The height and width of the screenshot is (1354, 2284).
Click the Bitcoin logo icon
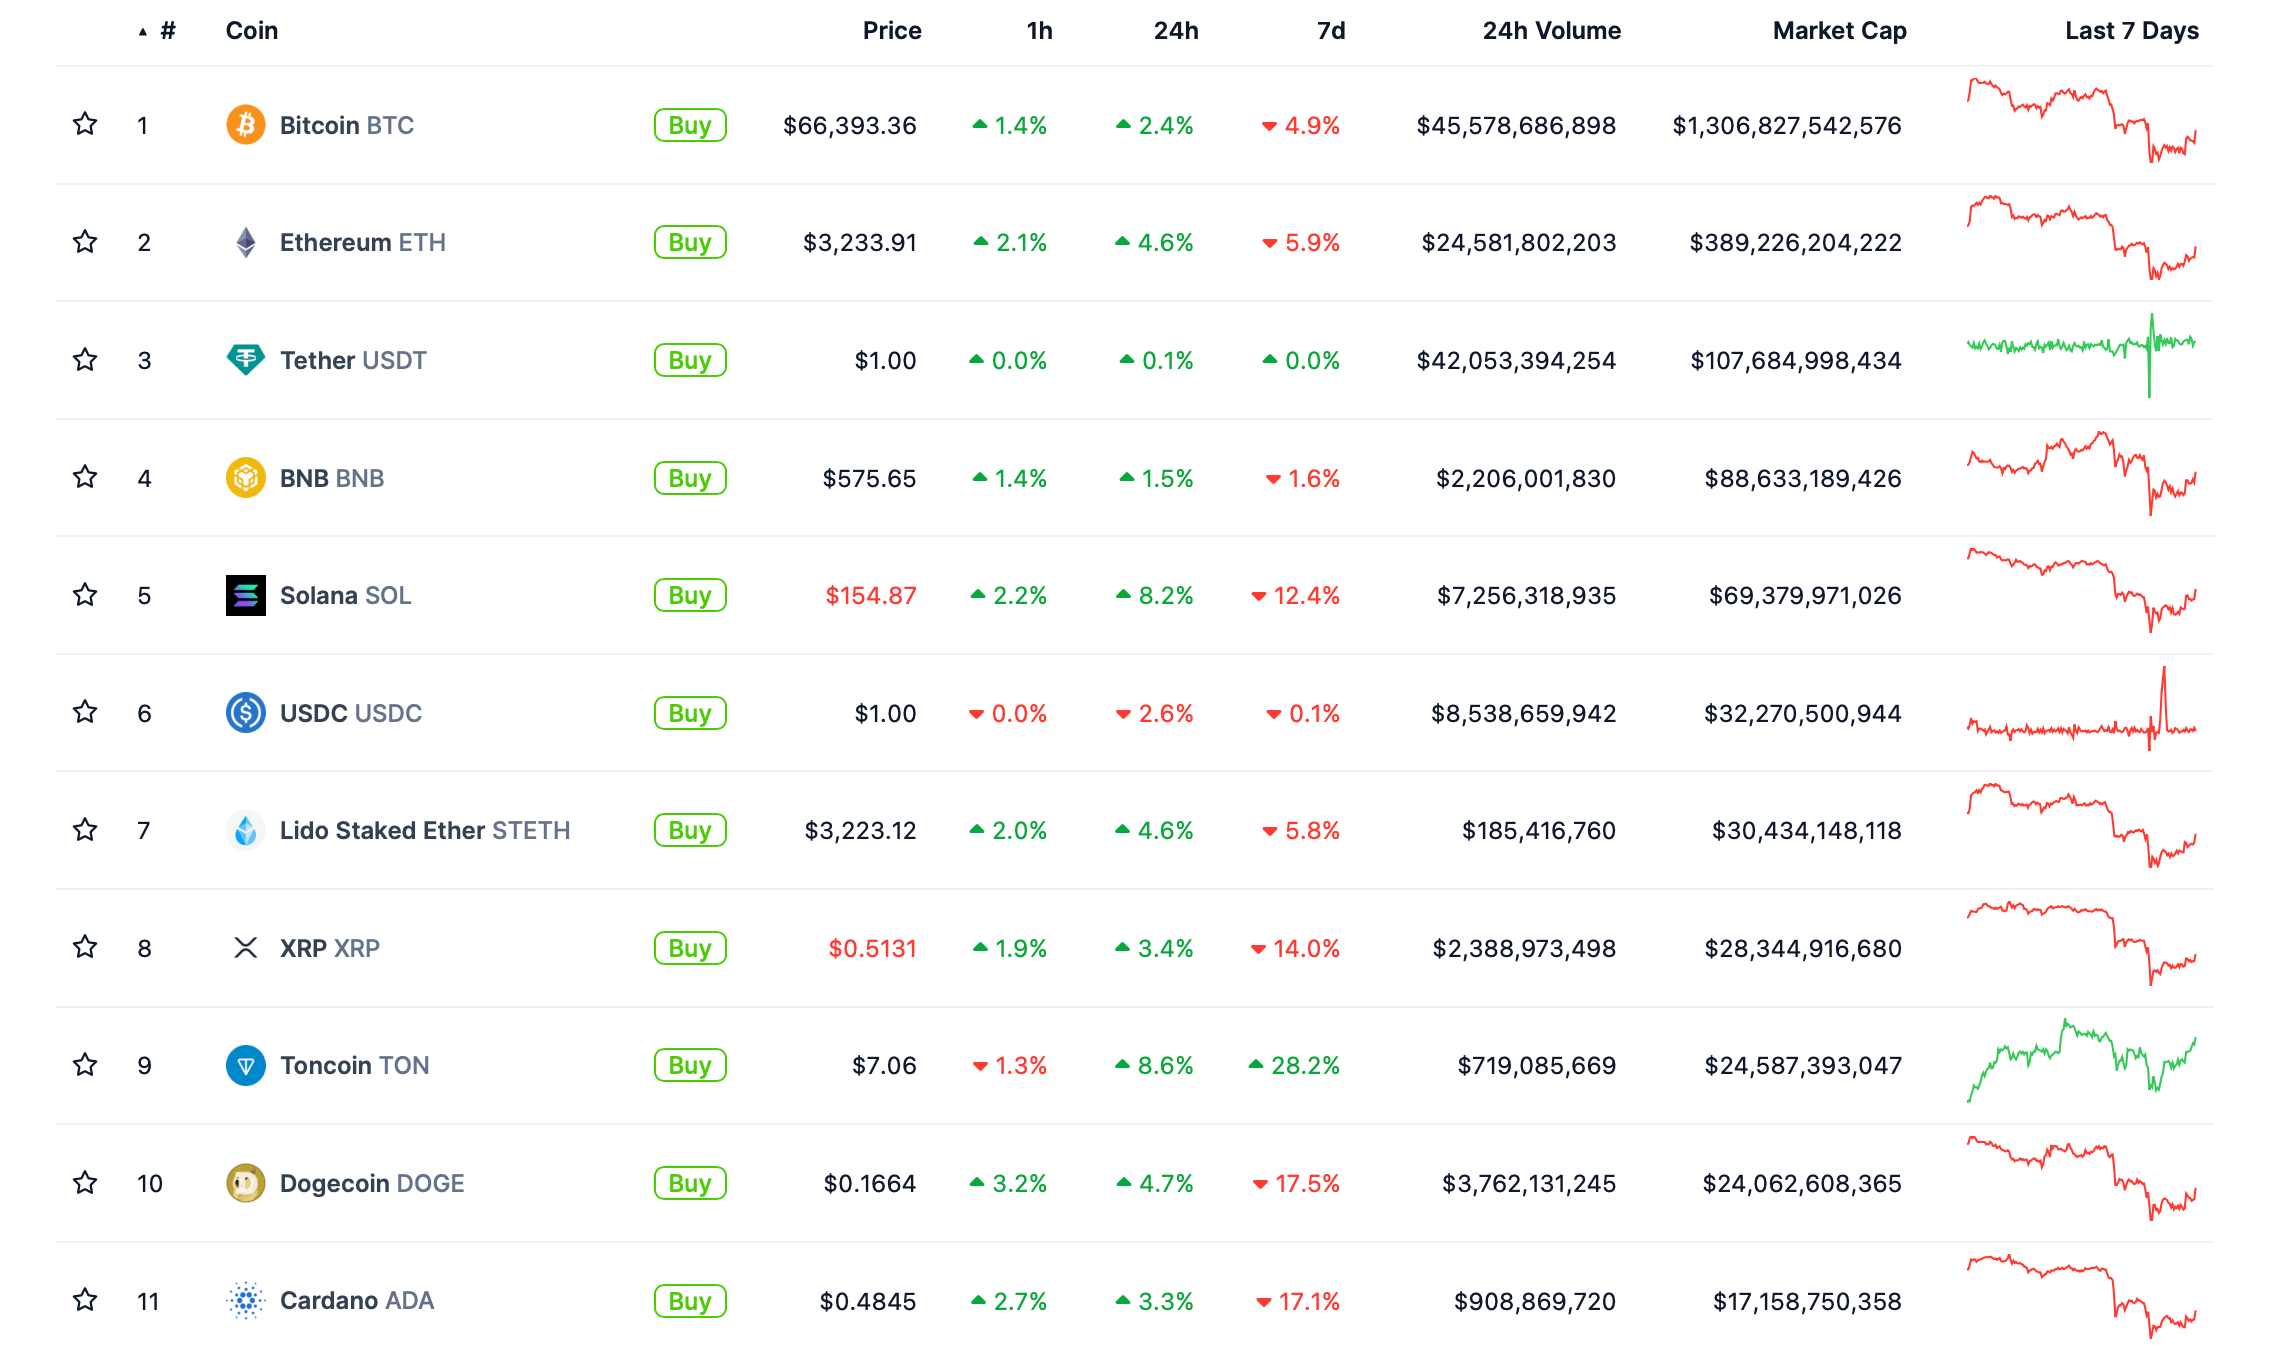tap(245, 125)
